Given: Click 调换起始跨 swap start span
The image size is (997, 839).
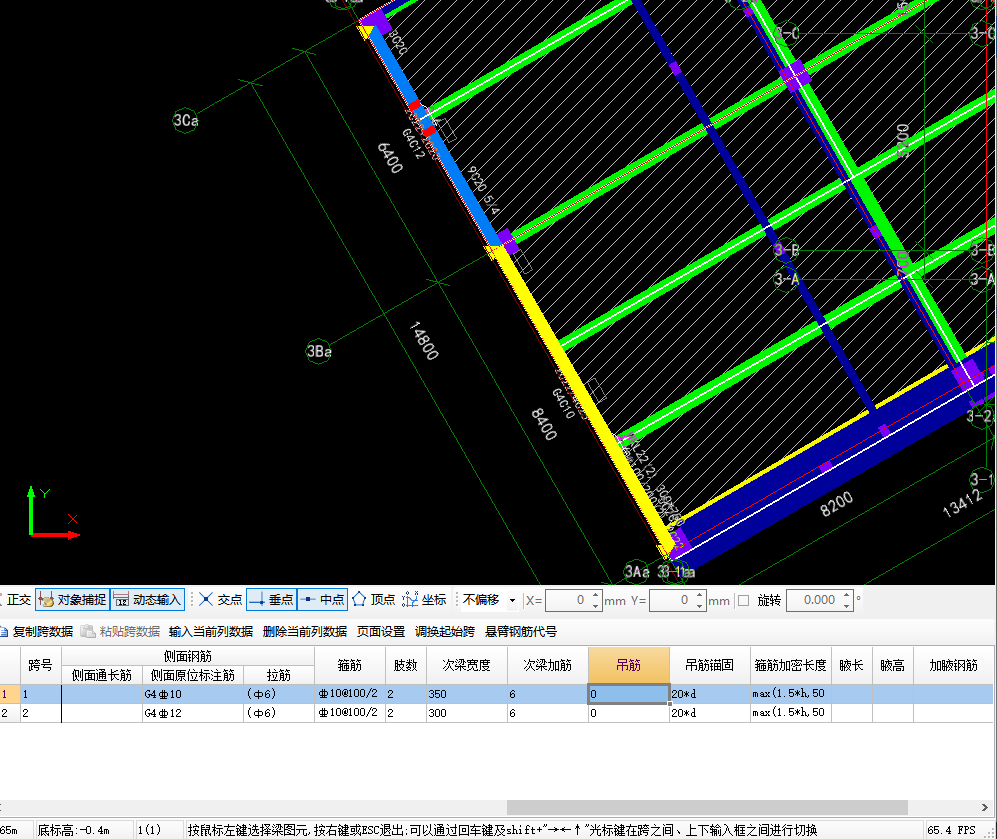Looking at the screenshot, I should pyautogui.click(x=444, y=631).
